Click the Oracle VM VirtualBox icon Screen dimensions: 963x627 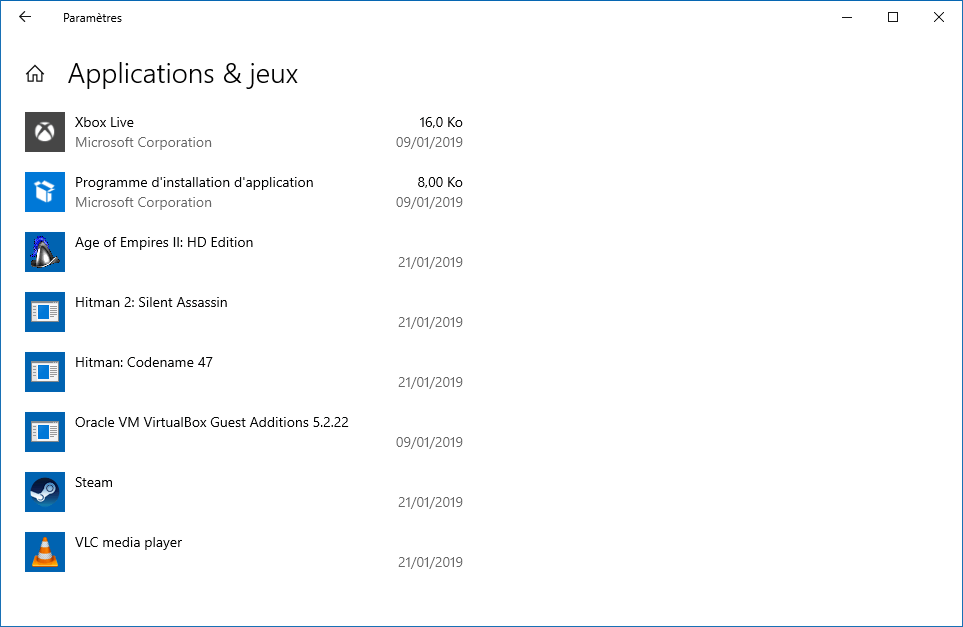point(45,432)
